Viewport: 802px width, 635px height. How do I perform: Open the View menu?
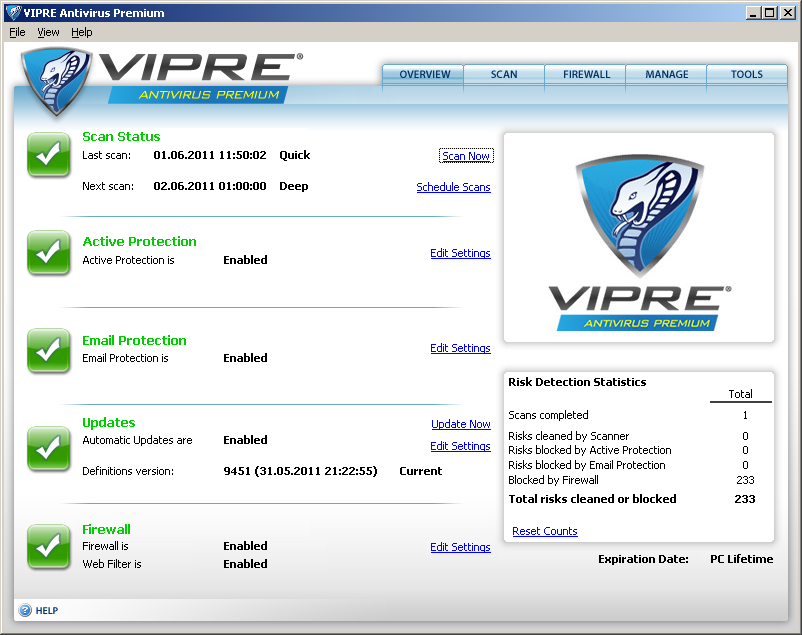pos(48,32)
